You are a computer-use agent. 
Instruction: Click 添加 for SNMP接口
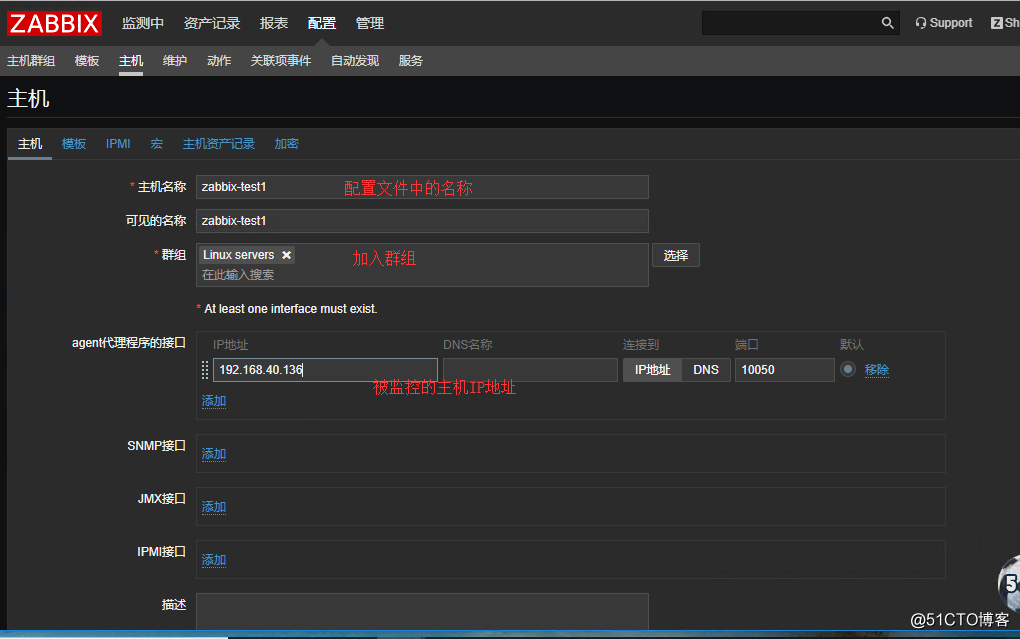tap(213, 454)
